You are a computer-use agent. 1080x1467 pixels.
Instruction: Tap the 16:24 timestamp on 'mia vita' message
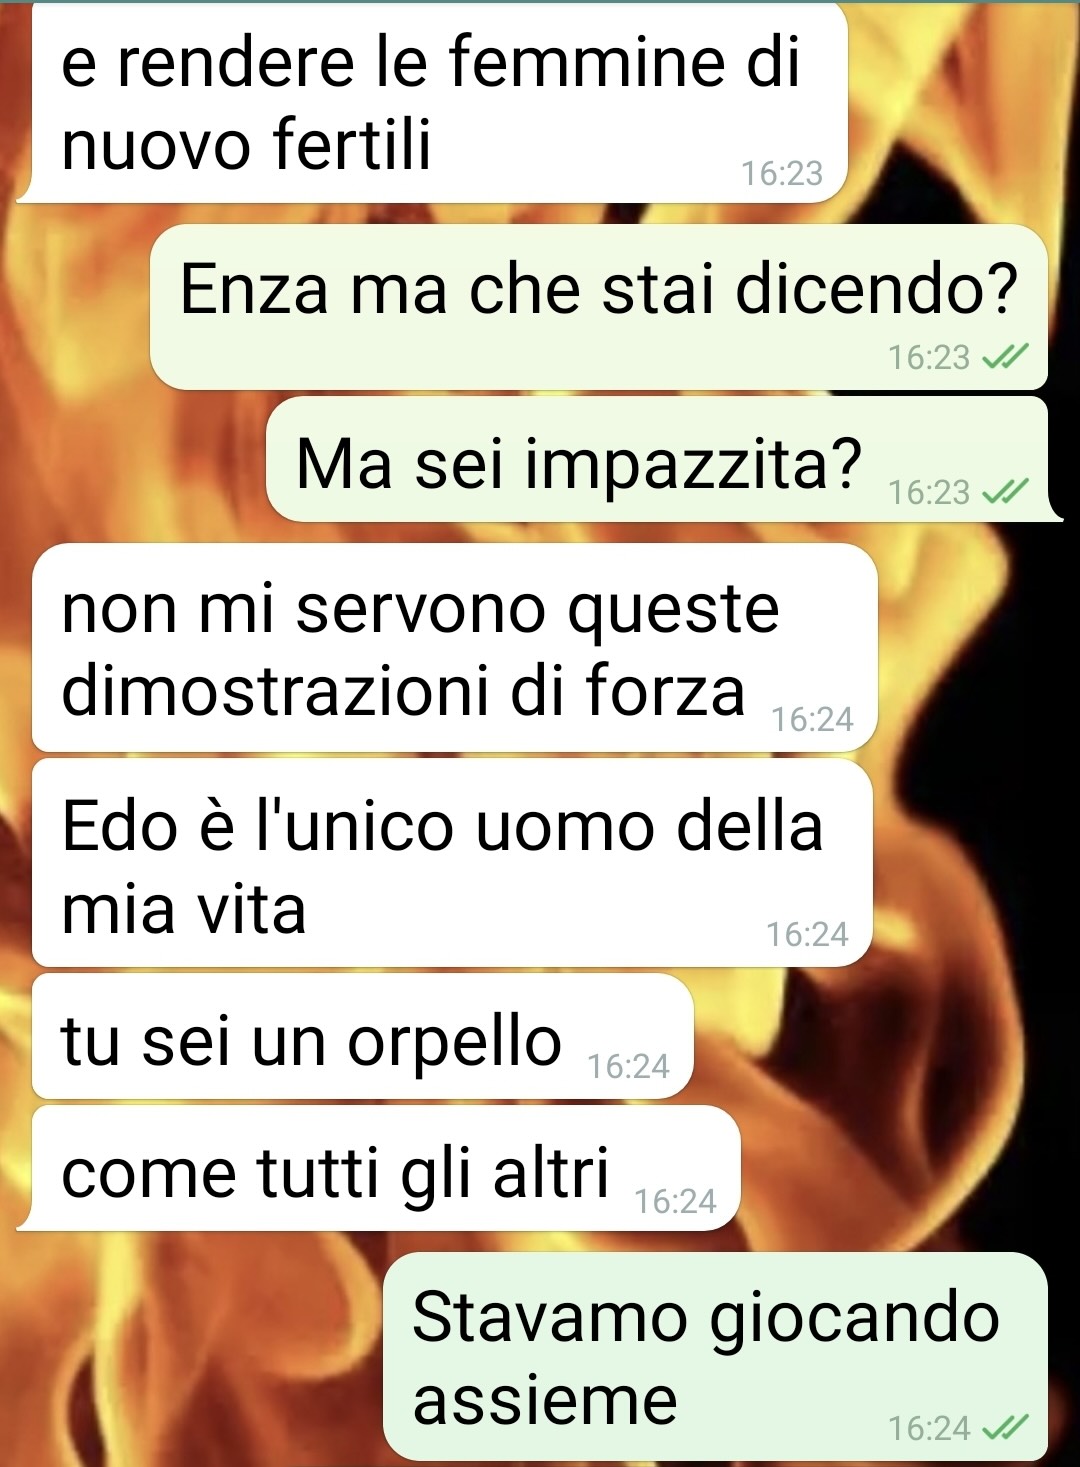tap(807, 934)
